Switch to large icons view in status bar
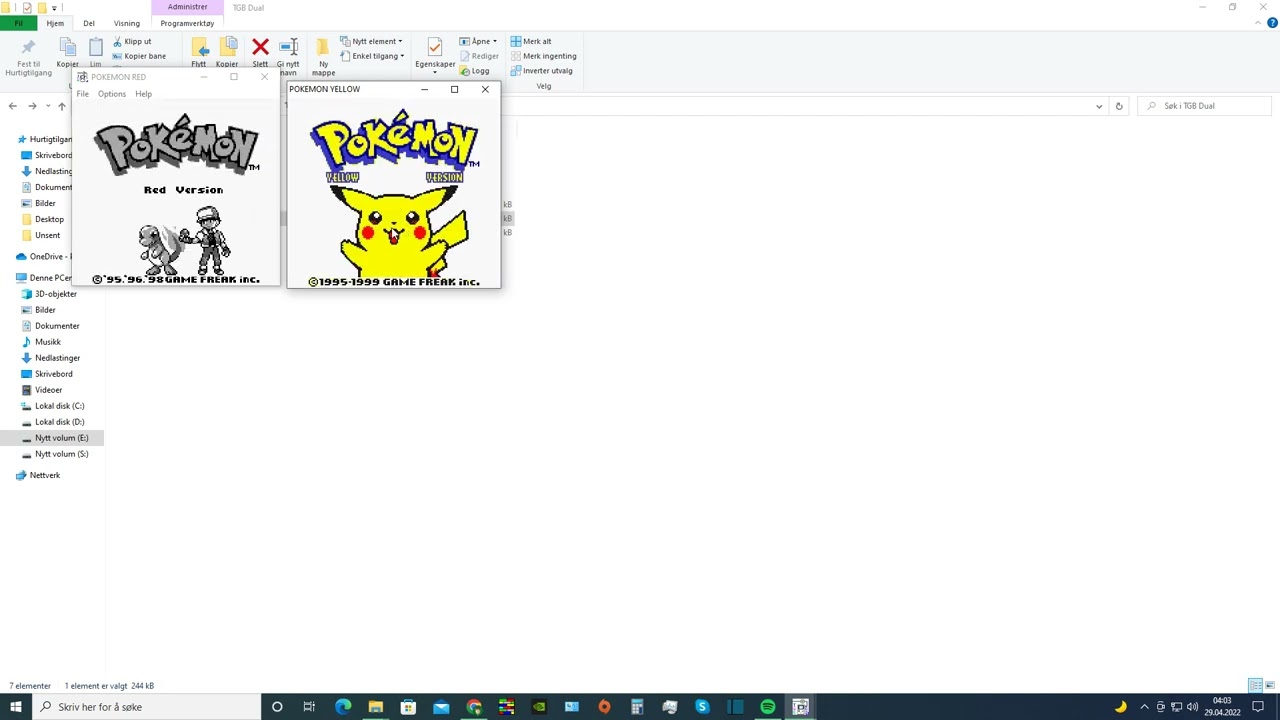 (x=1271, y=686)
